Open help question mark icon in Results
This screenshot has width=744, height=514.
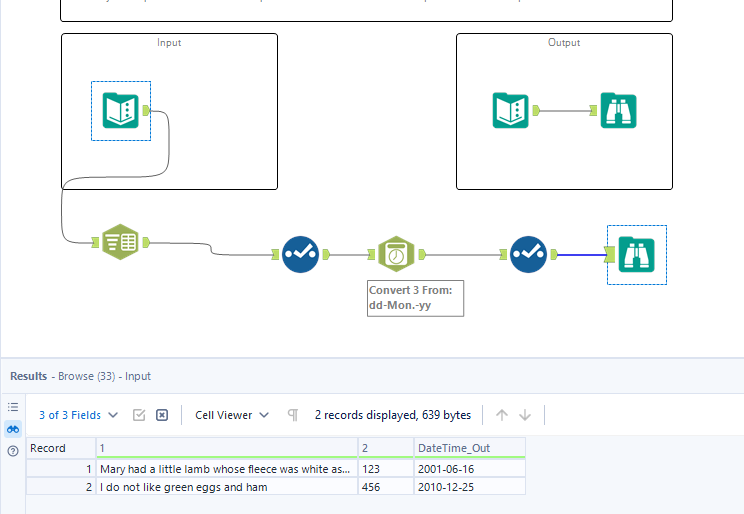pyautogui.click(x=13, y=451)
